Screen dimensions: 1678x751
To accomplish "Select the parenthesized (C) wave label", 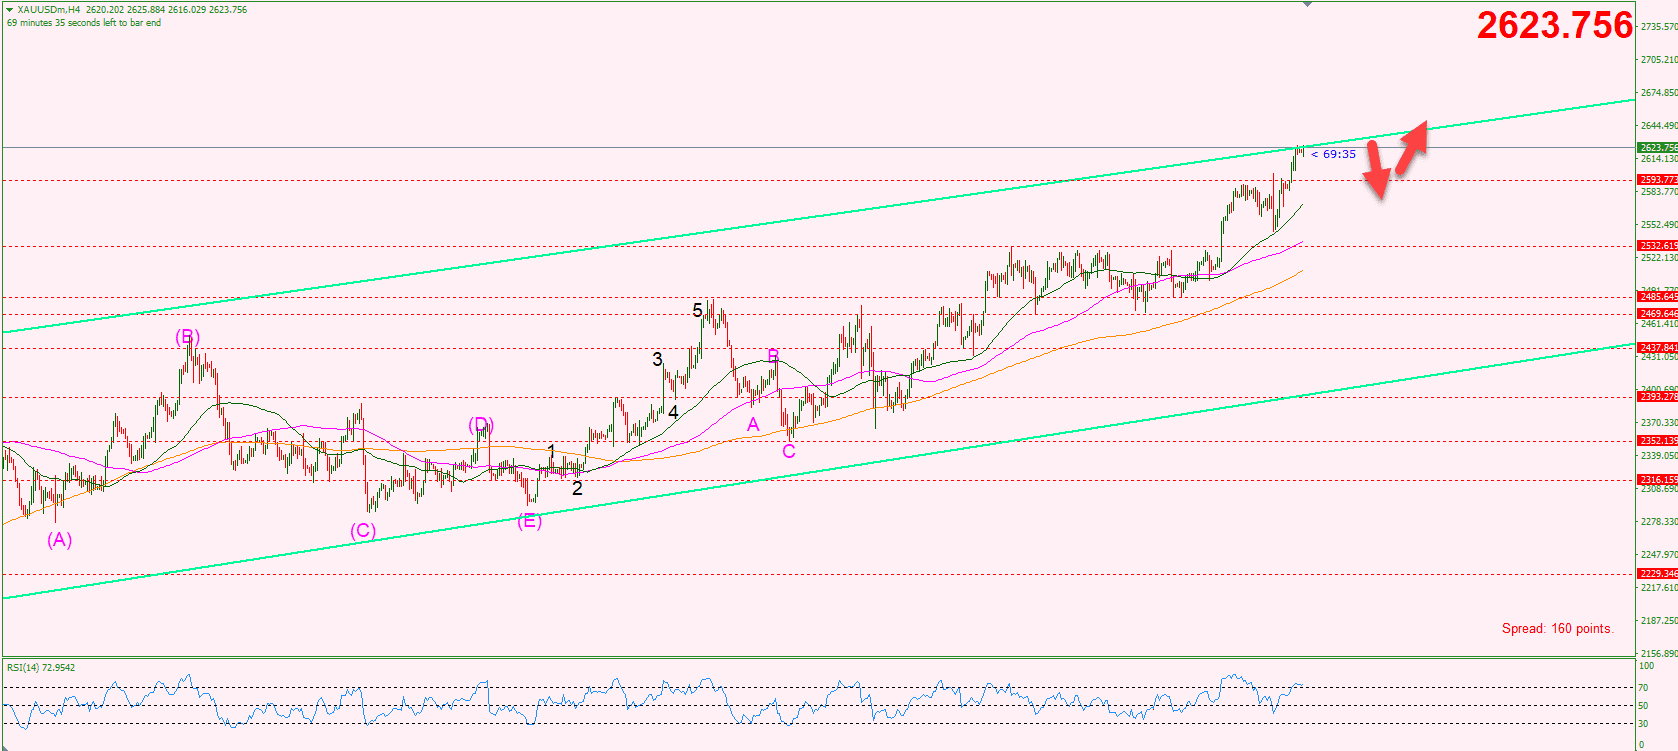I will [363, 531].
